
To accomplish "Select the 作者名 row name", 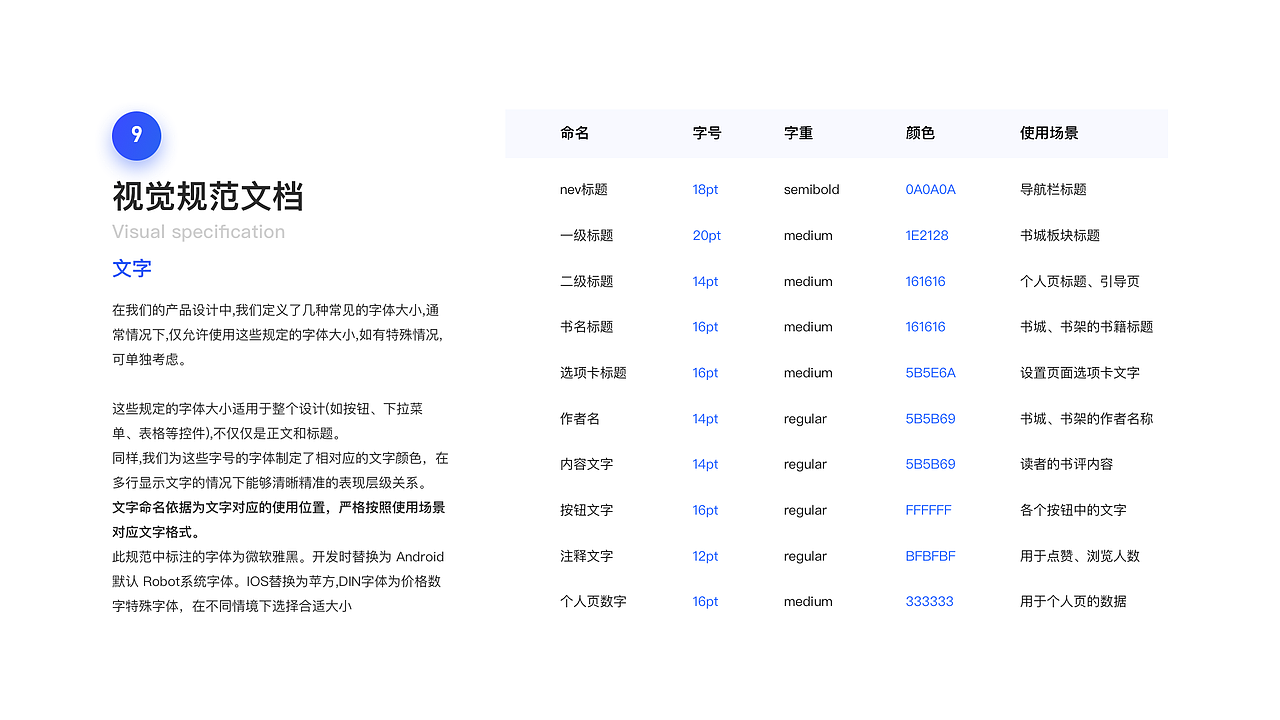I will coord(580,419).
